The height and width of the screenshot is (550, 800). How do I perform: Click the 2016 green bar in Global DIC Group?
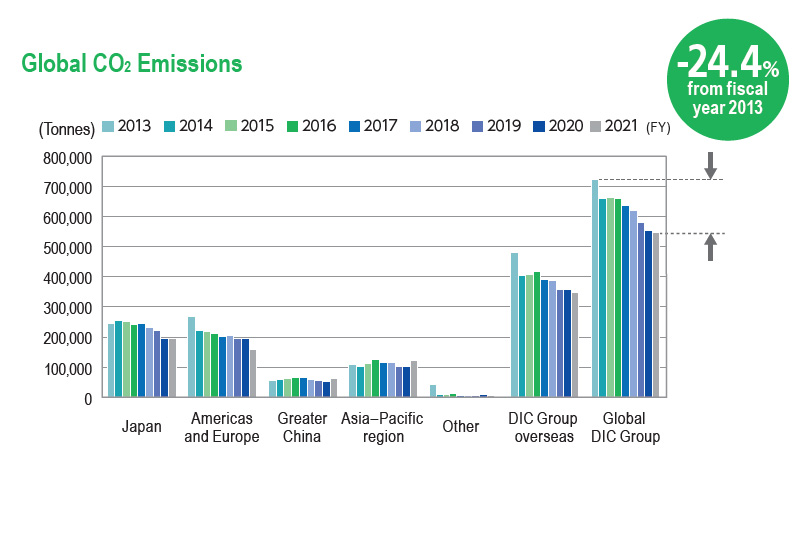(x=618, y=298)
